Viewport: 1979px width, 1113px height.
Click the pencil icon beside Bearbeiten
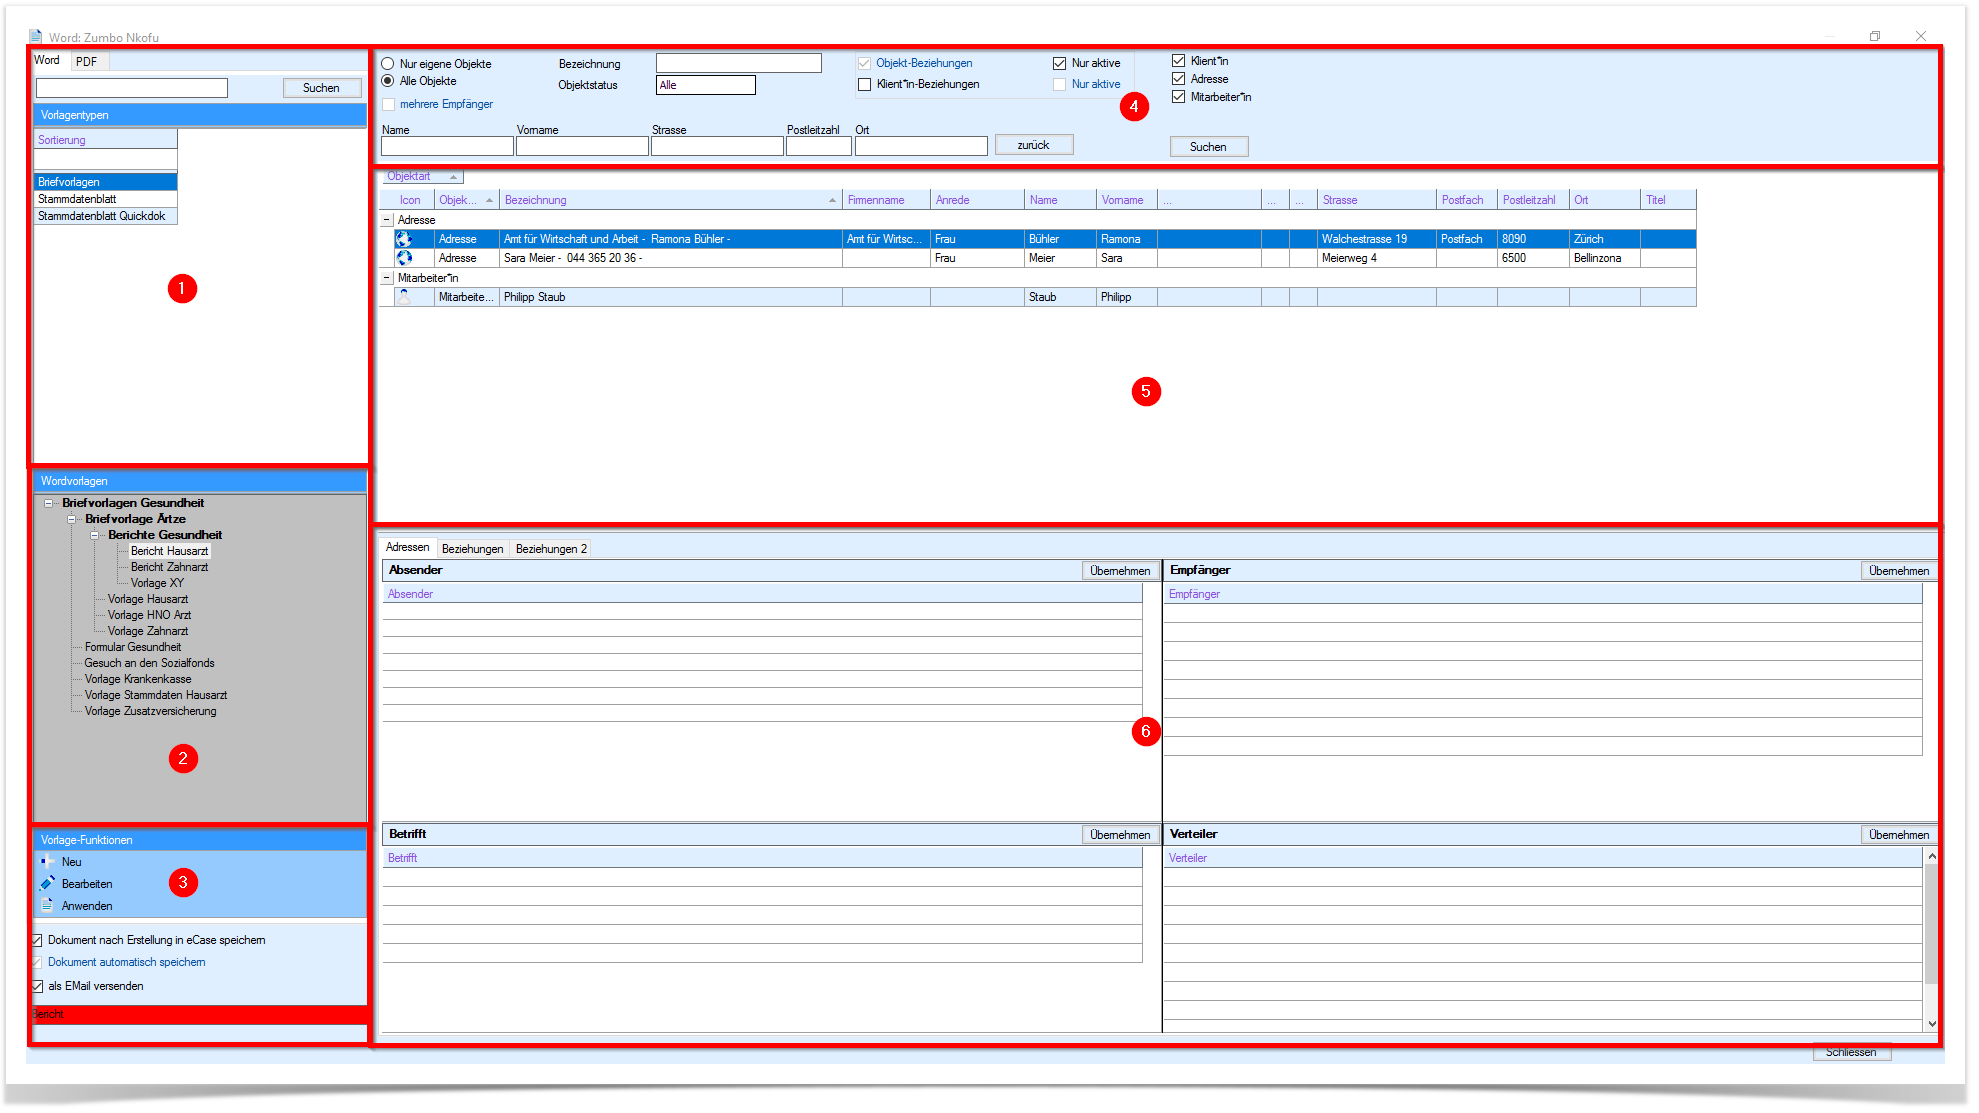[x=47, y=883]
